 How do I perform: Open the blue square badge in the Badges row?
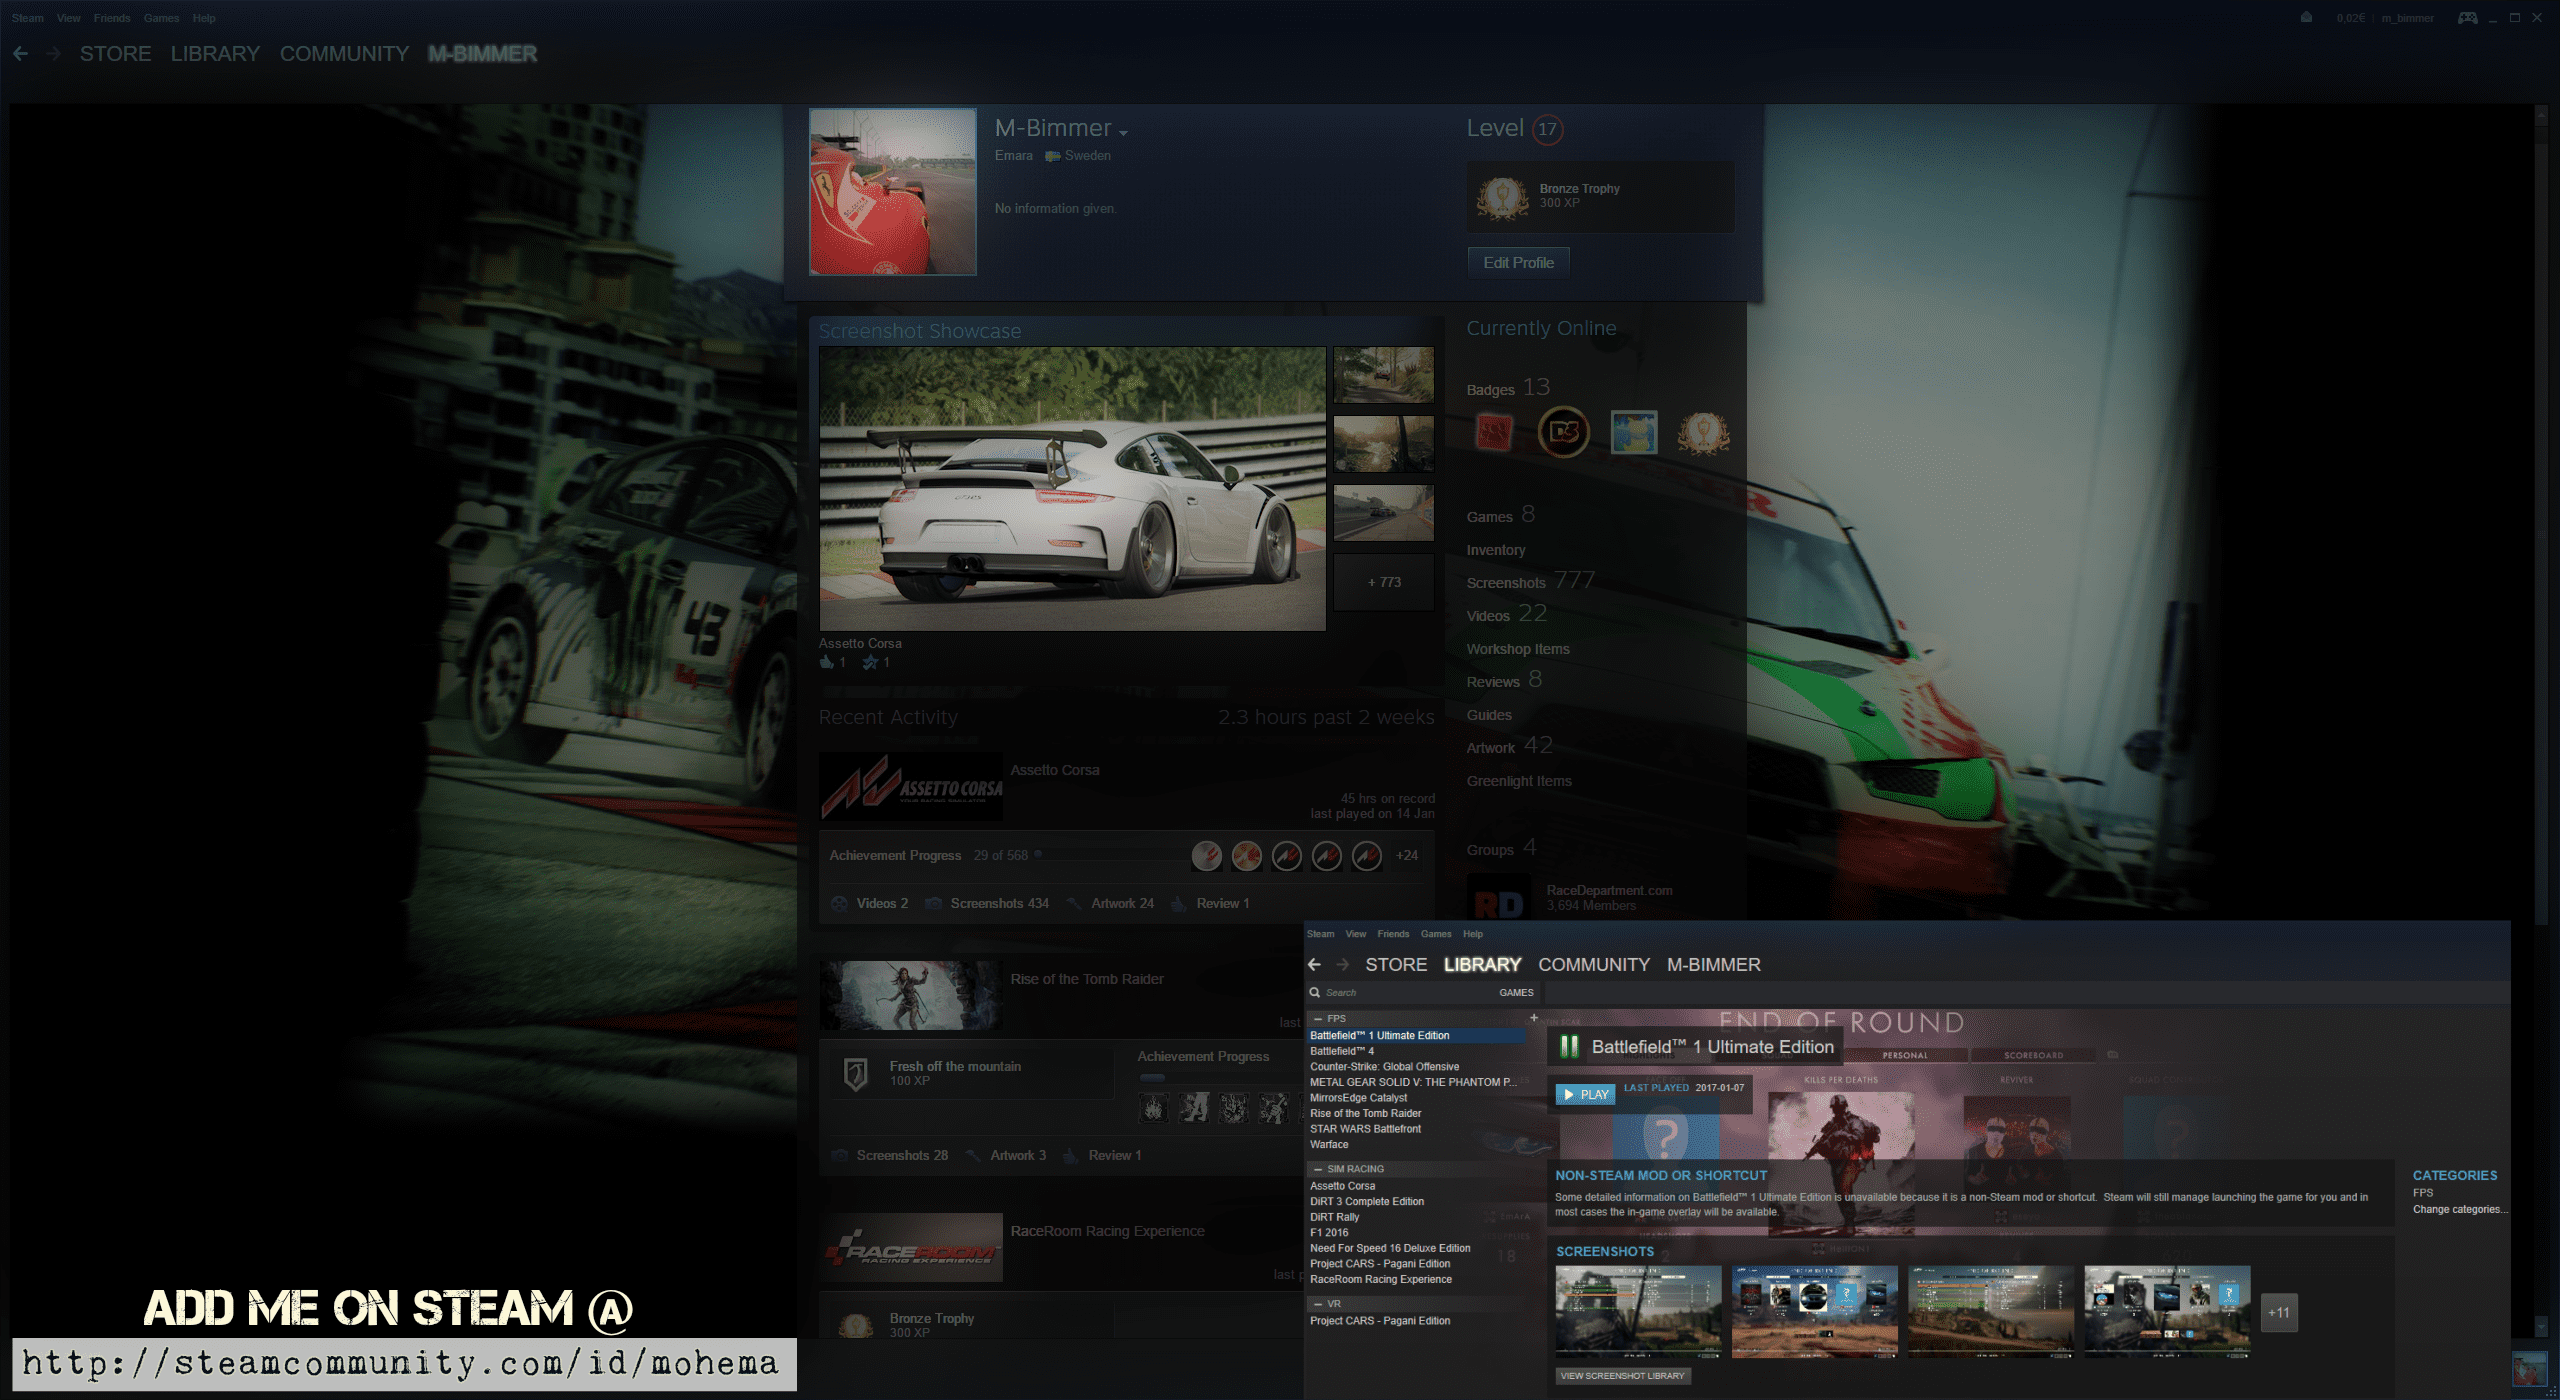pos(1634,432)
